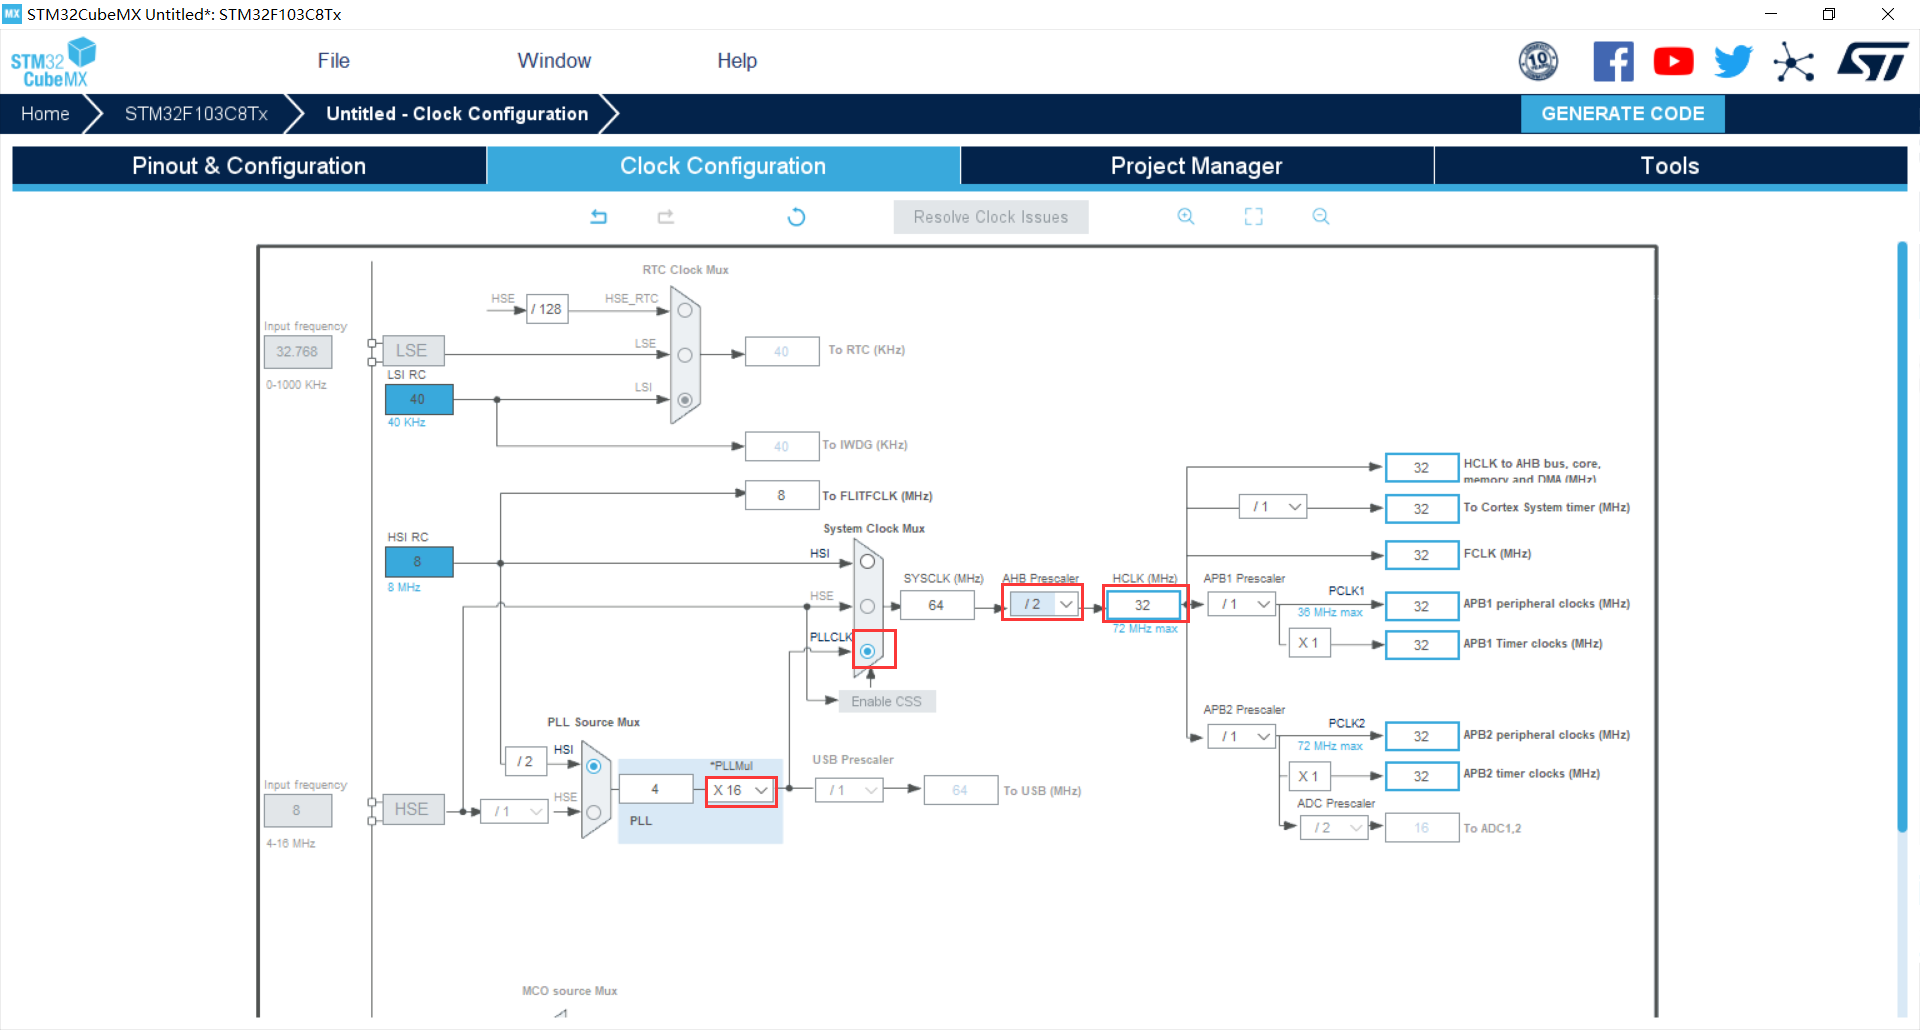Click the LSE block

coord(412,351)
